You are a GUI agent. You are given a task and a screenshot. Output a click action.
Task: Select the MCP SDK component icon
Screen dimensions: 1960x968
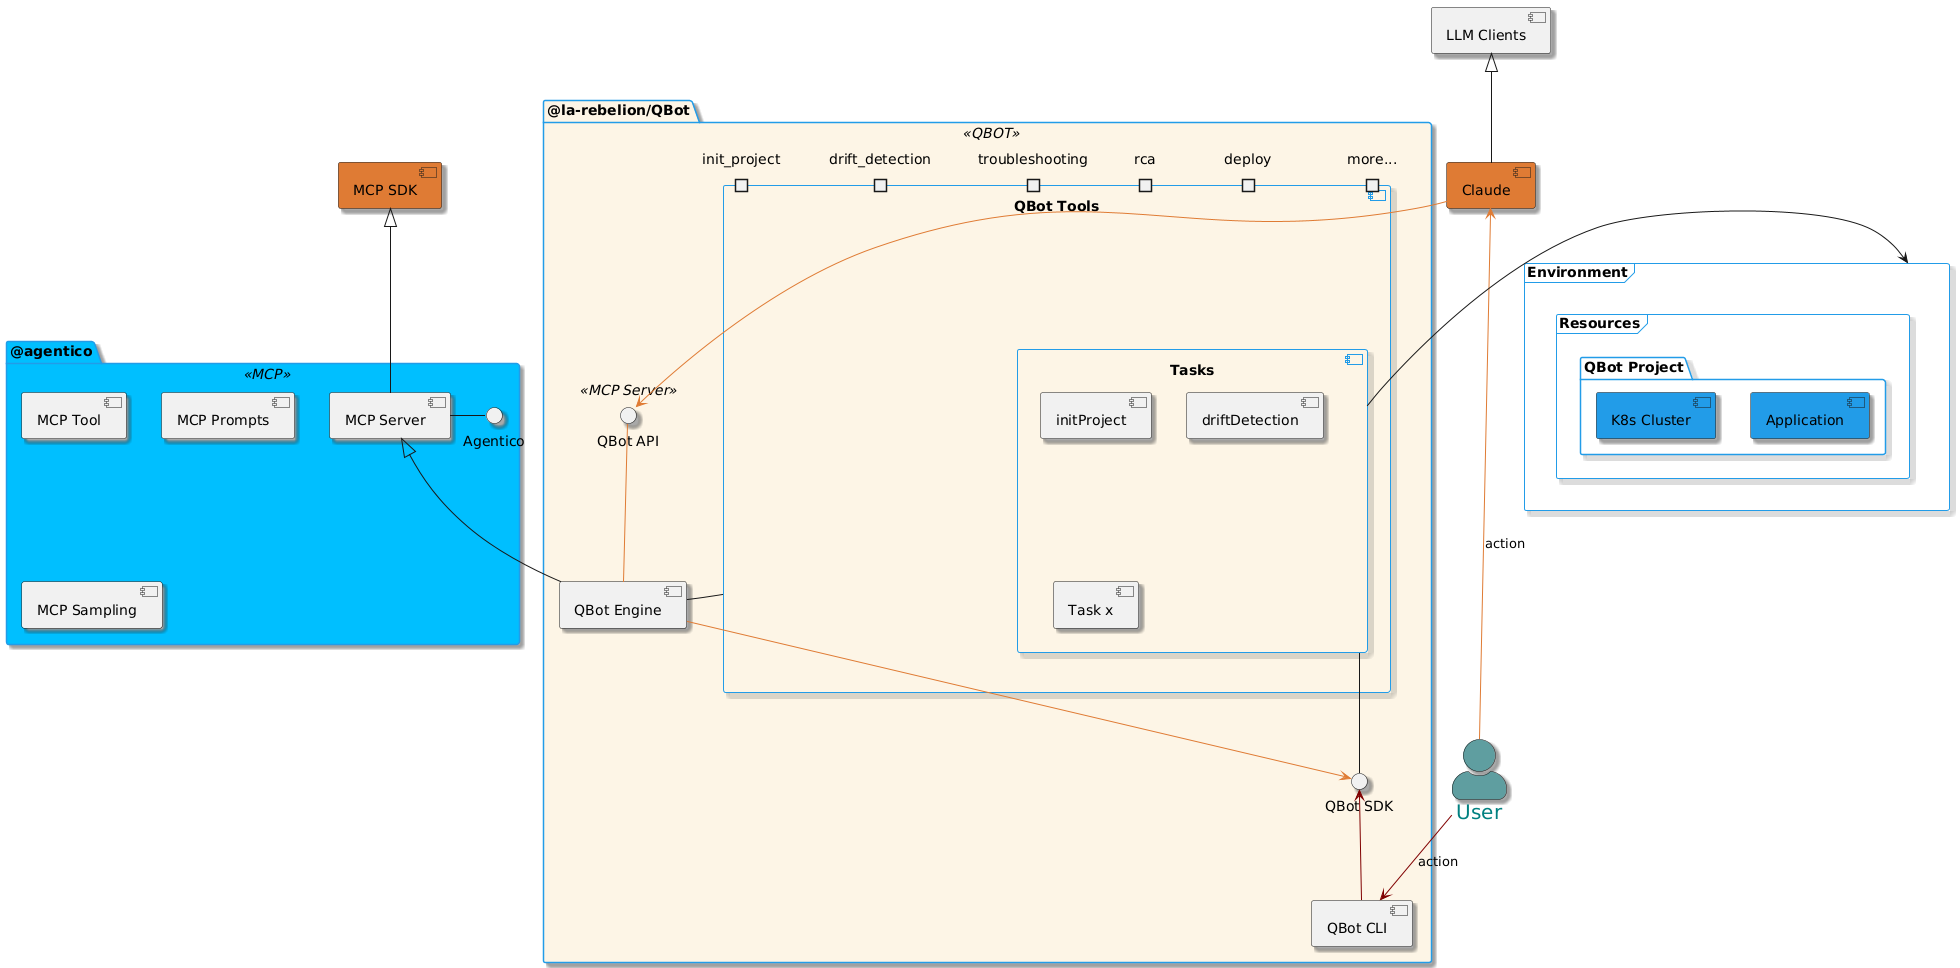click(x=430, y=172)
